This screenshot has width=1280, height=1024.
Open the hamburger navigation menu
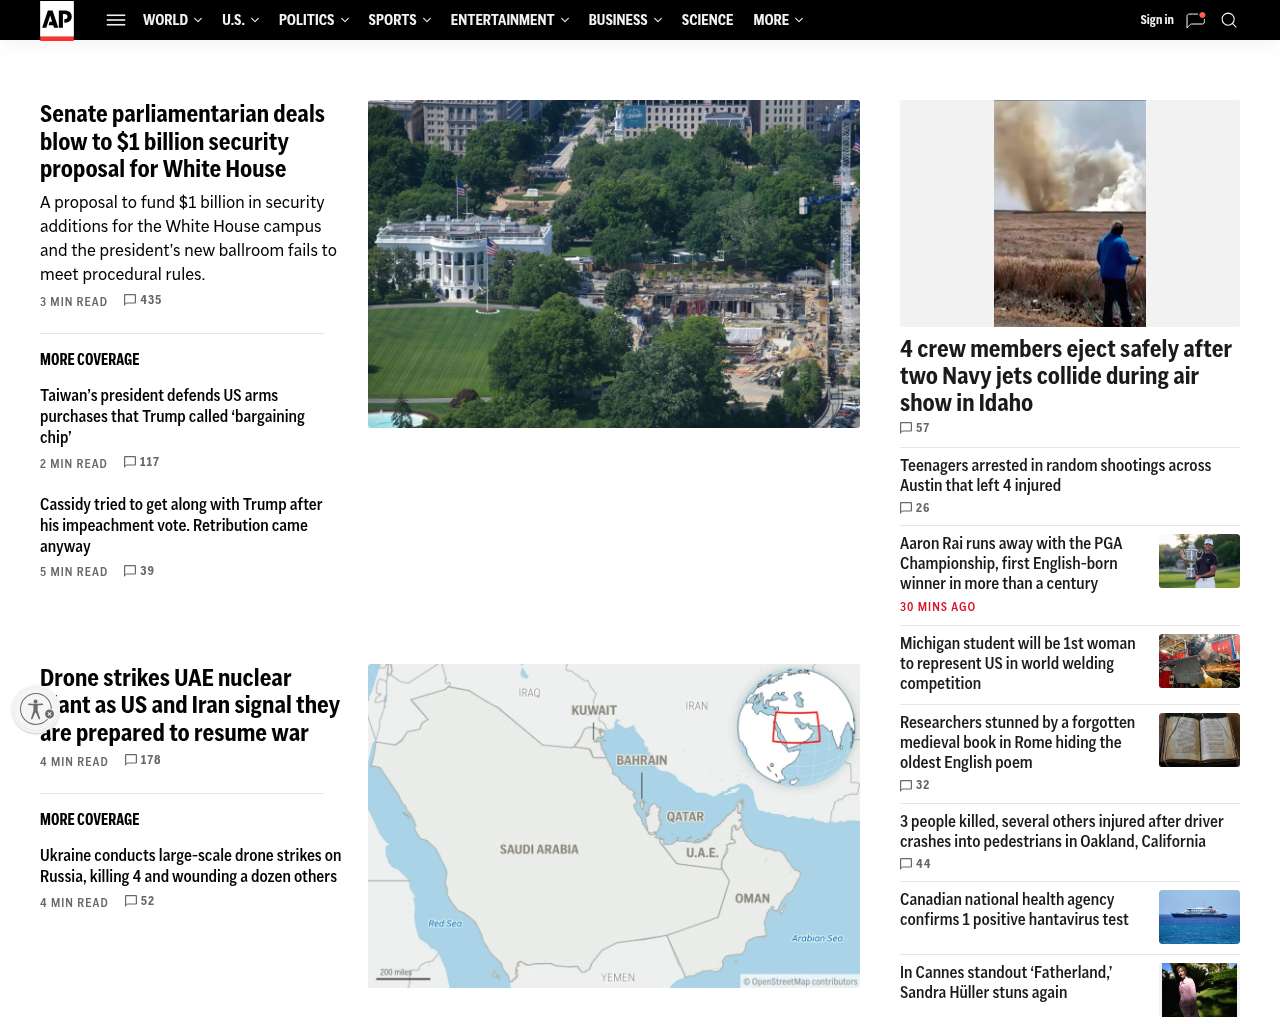point(116,20)
